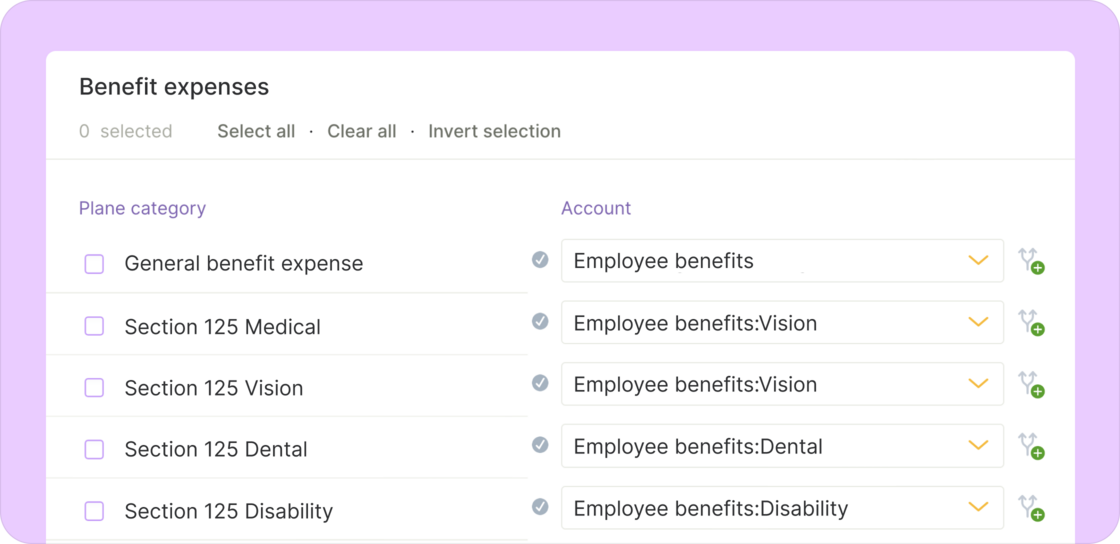Click the General benefit expense label
This screenshot has width=1120, height=544.
pos(244,263)
